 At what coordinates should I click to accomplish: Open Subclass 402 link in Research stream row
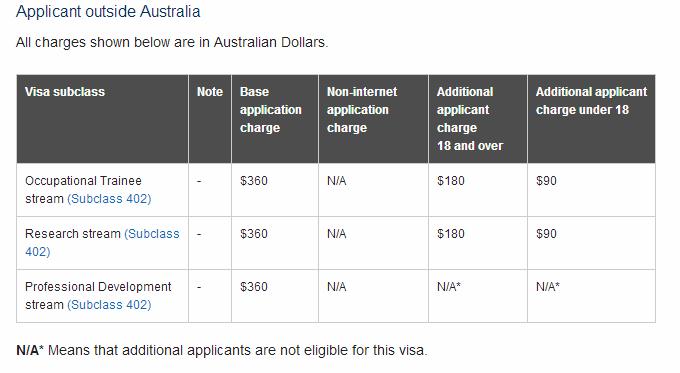[102, 242]
